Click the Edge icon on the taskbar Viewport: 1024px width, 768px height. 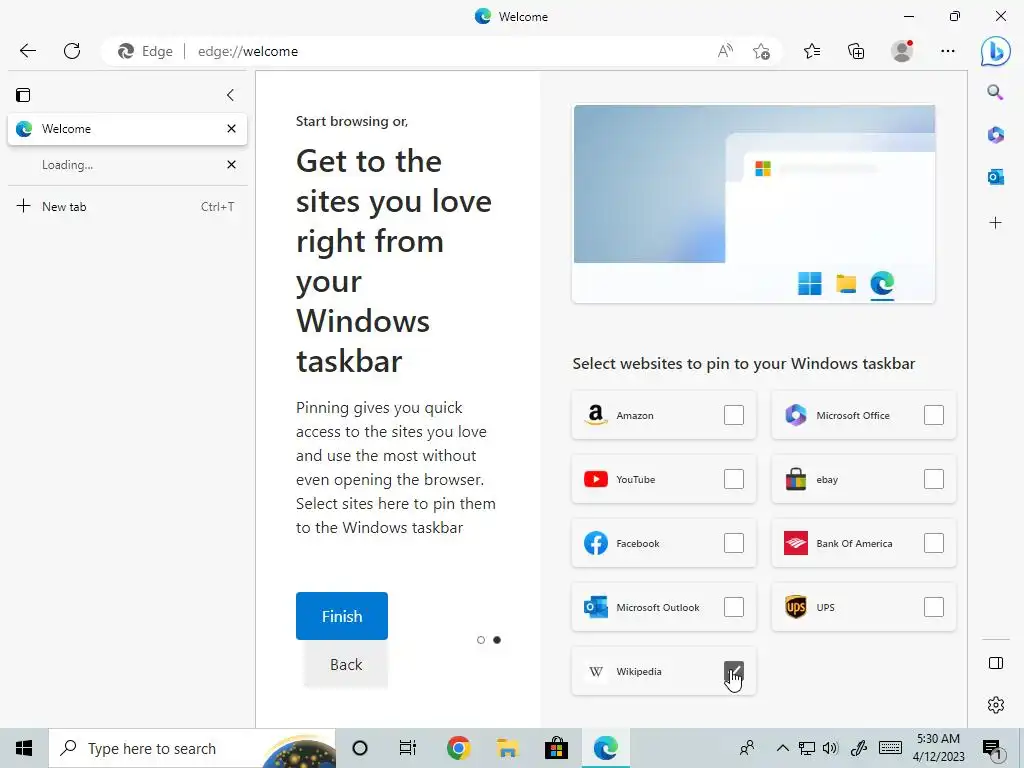point(605,748)
